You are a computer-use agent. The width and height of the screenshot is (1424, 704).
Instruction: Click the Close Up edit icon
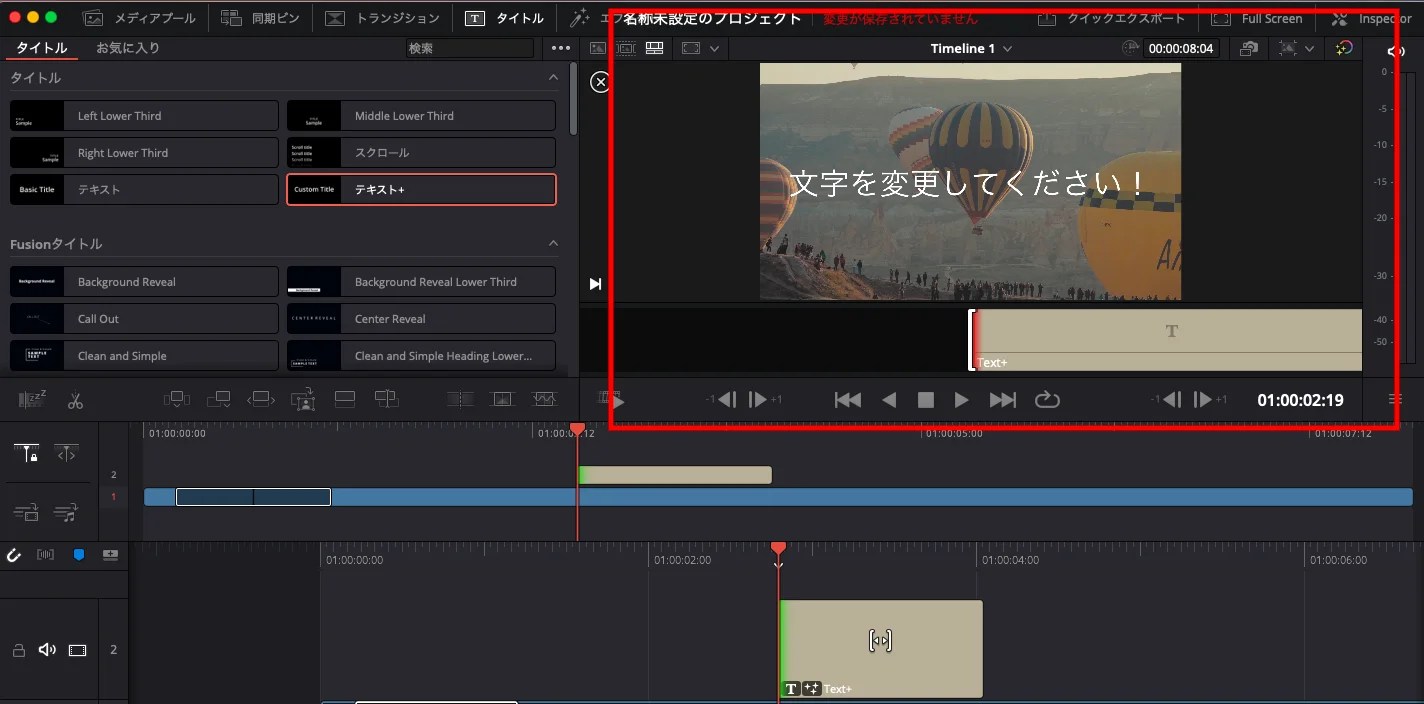point(303,400)
